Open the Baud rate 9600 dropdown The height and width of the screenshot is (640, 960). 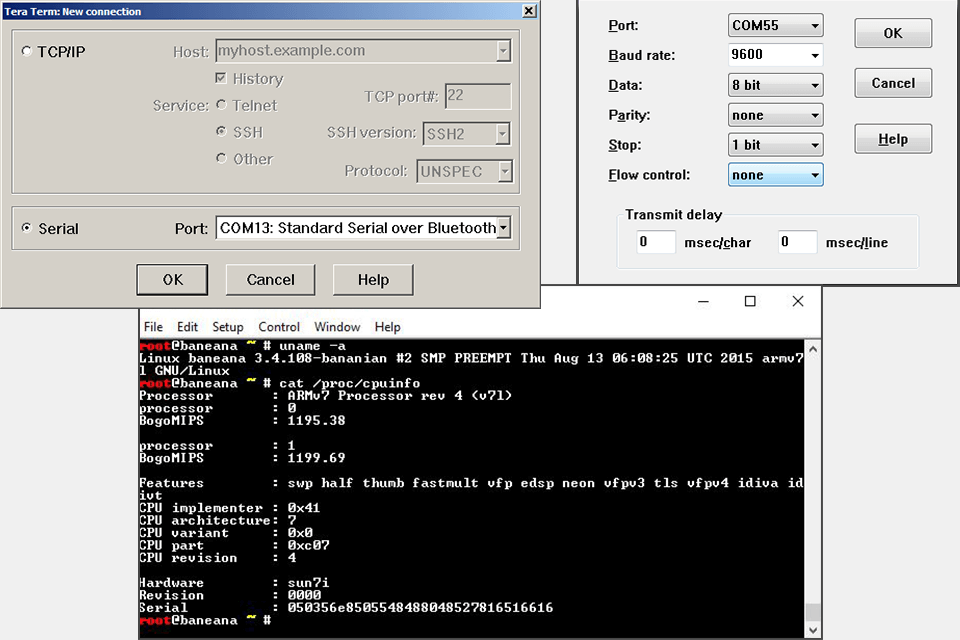[x=815, y=55]
